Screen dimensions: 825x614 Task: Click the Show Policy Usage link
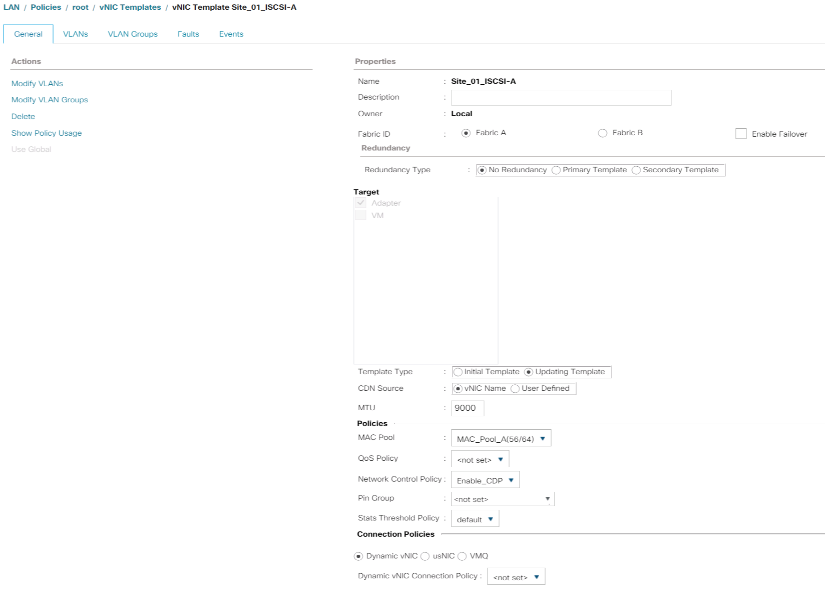46,133
